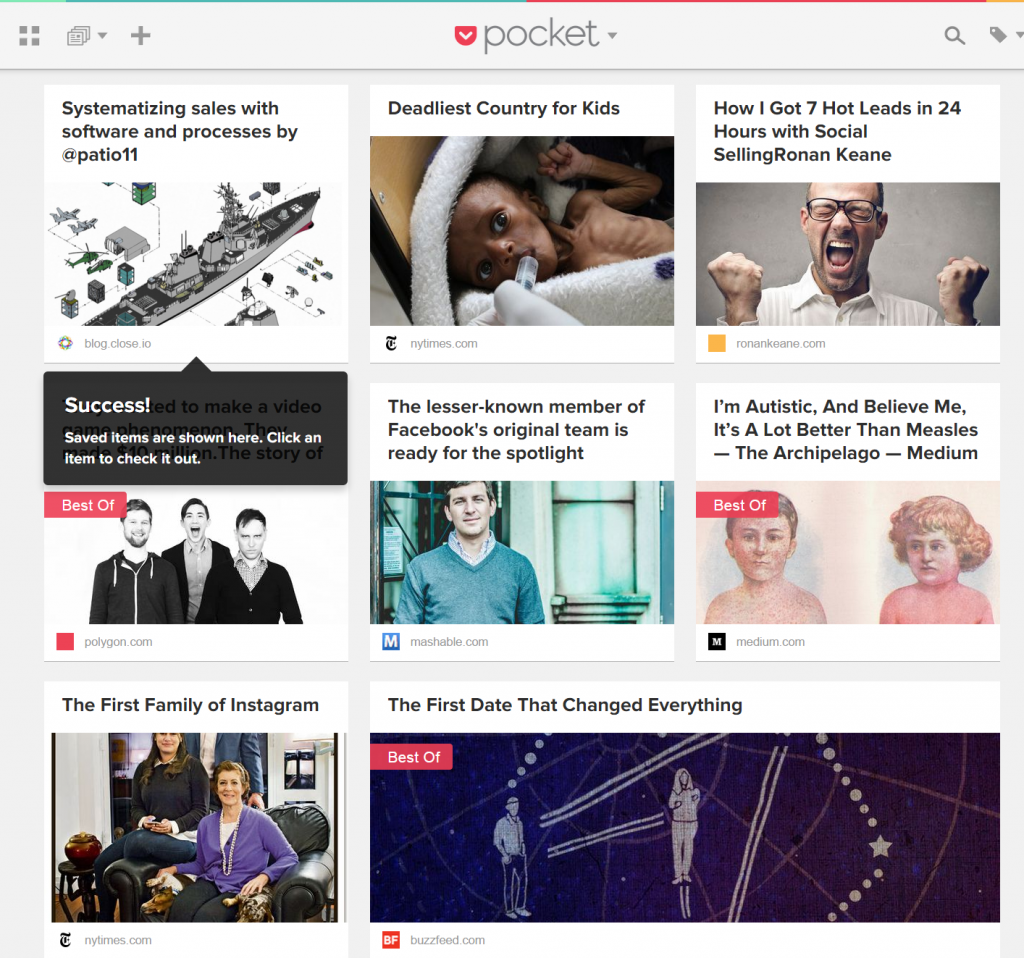The image size is (1024, 958).
Task: Click the warship illustration thumbnail
Action: (x=196, y=254)
